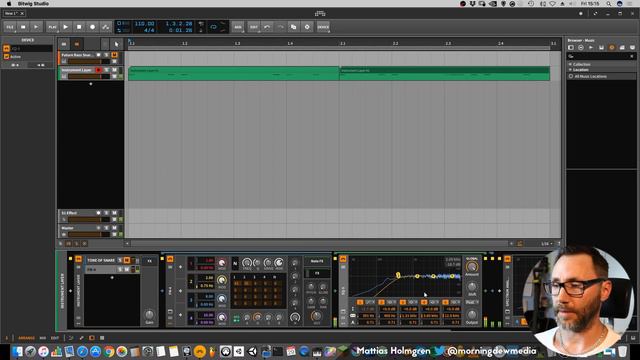Toggle Spectrum Analyzer device power button
The height and width of the screenshot is (360, 640).
pos(507,259)
